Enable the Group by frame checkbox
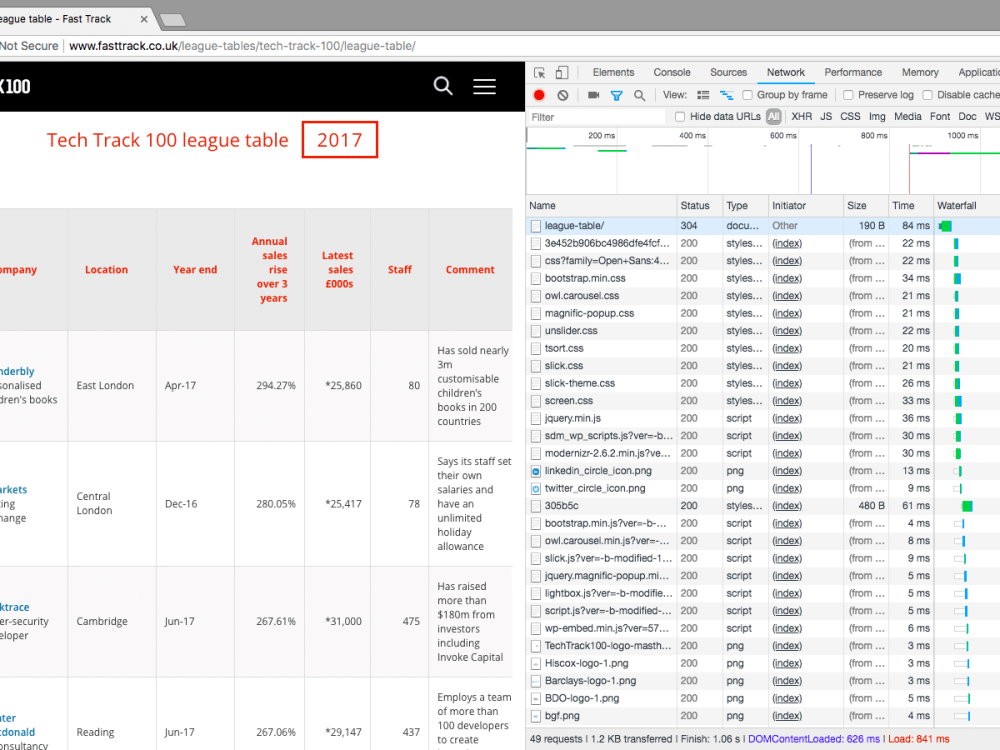Viewport: 1000px width, 750px height. pos(747,95)
